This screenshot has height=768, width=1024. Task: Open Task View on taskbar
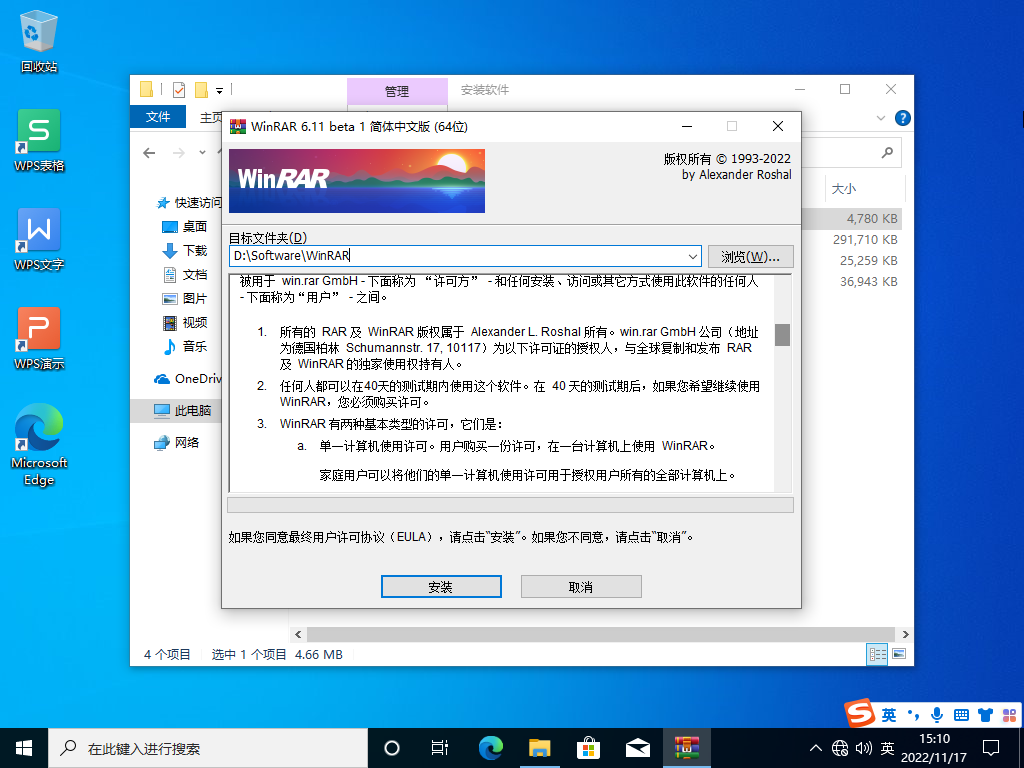tap(440, 748)
